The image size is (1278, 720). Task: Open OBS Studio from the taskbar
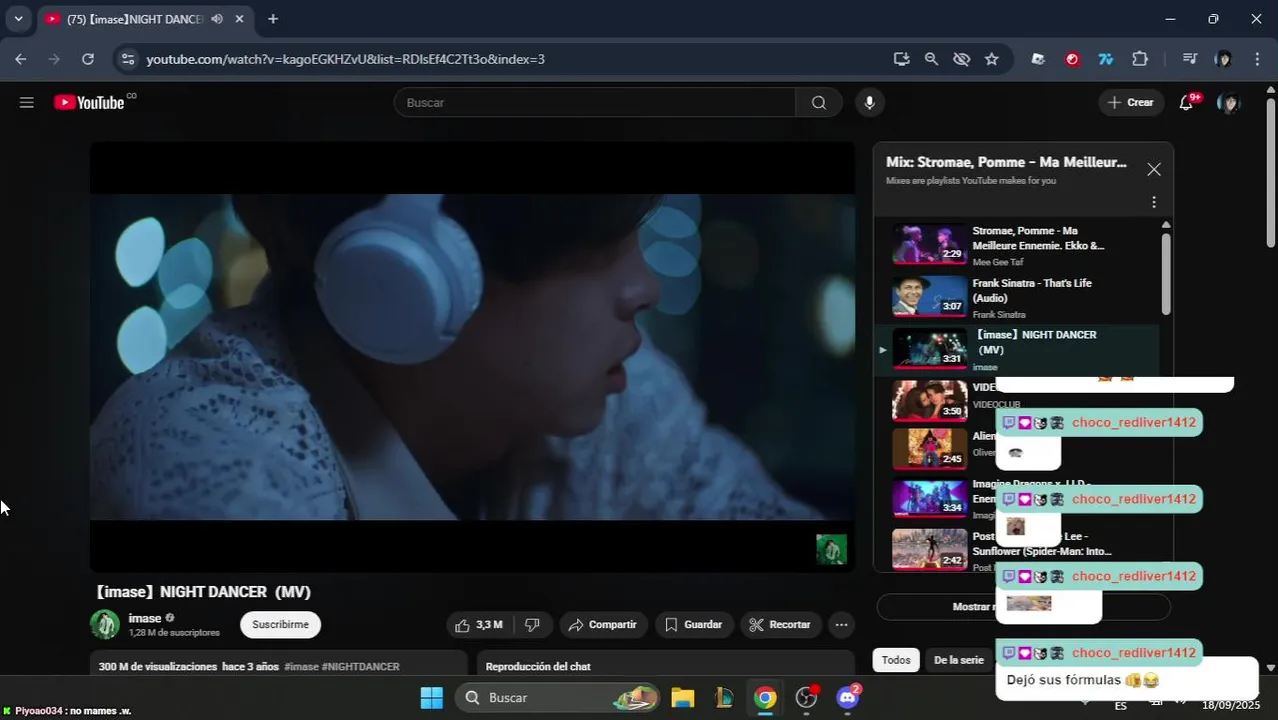806,698
